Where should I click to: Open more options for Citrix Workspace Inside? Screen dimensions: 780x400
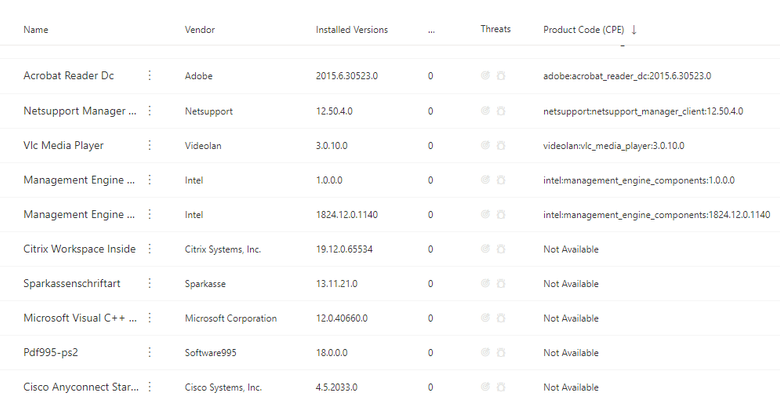(x=149, y=249)
